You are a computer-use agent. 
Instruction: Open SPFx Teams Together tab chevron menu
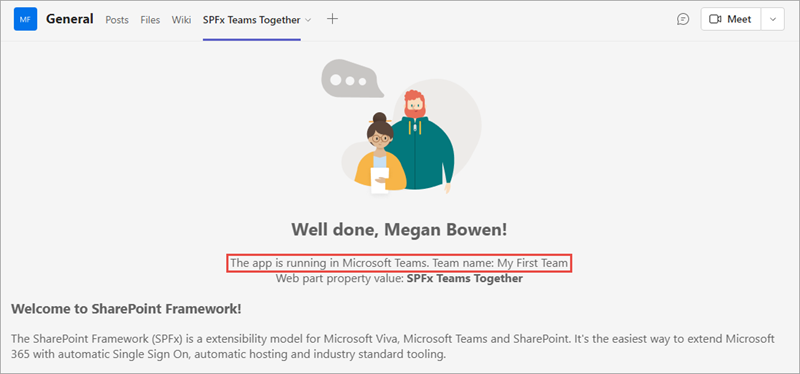[308, 20]
